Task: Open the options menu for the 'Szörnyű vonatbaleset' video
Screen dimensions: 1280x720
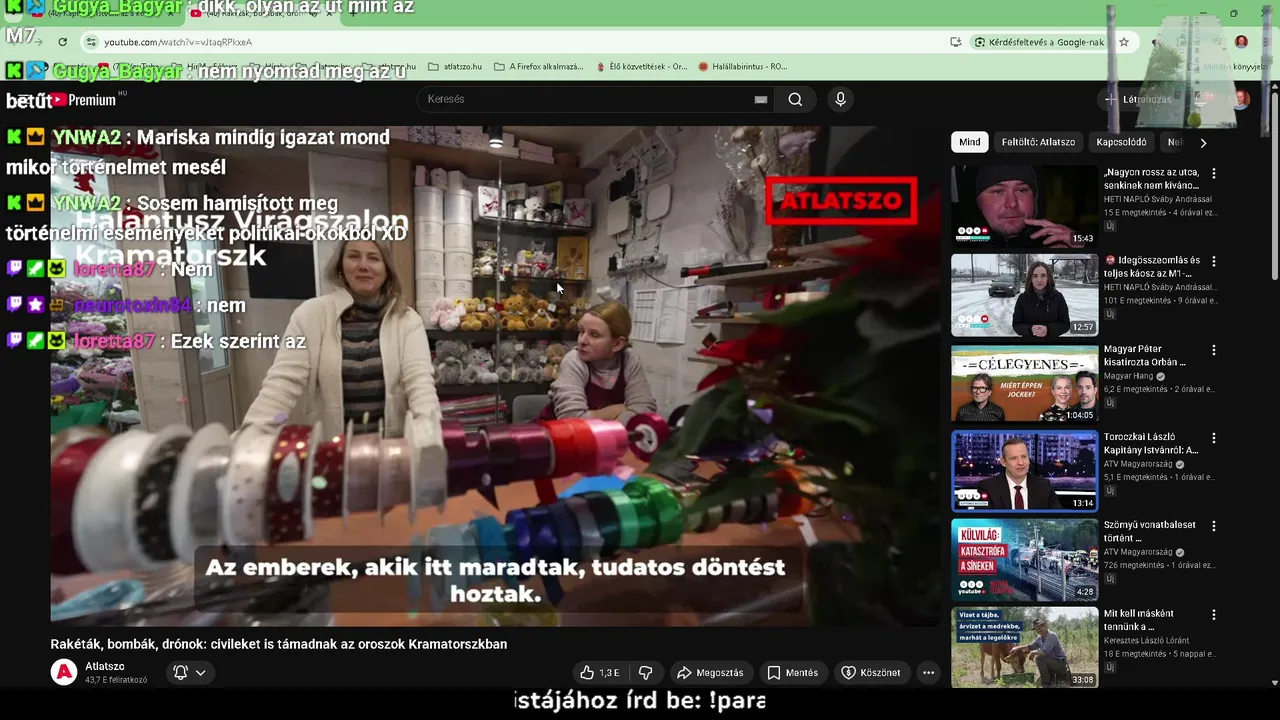Action: pos(1214,526)
